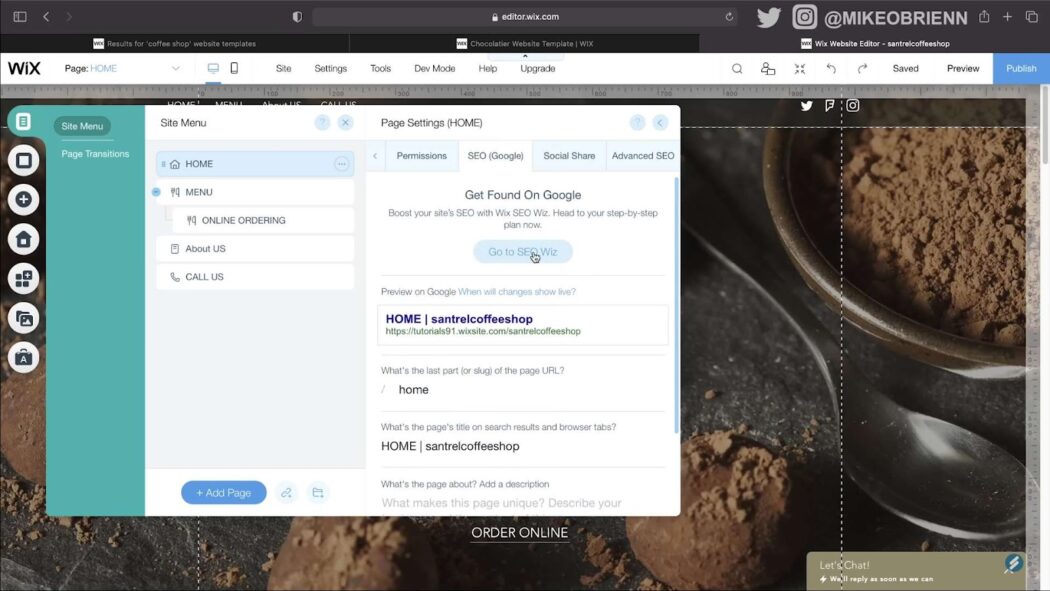Collapse Page Settings with back arrow
This screenshot has width=1050, height=591.
click(x=660, y=122)
